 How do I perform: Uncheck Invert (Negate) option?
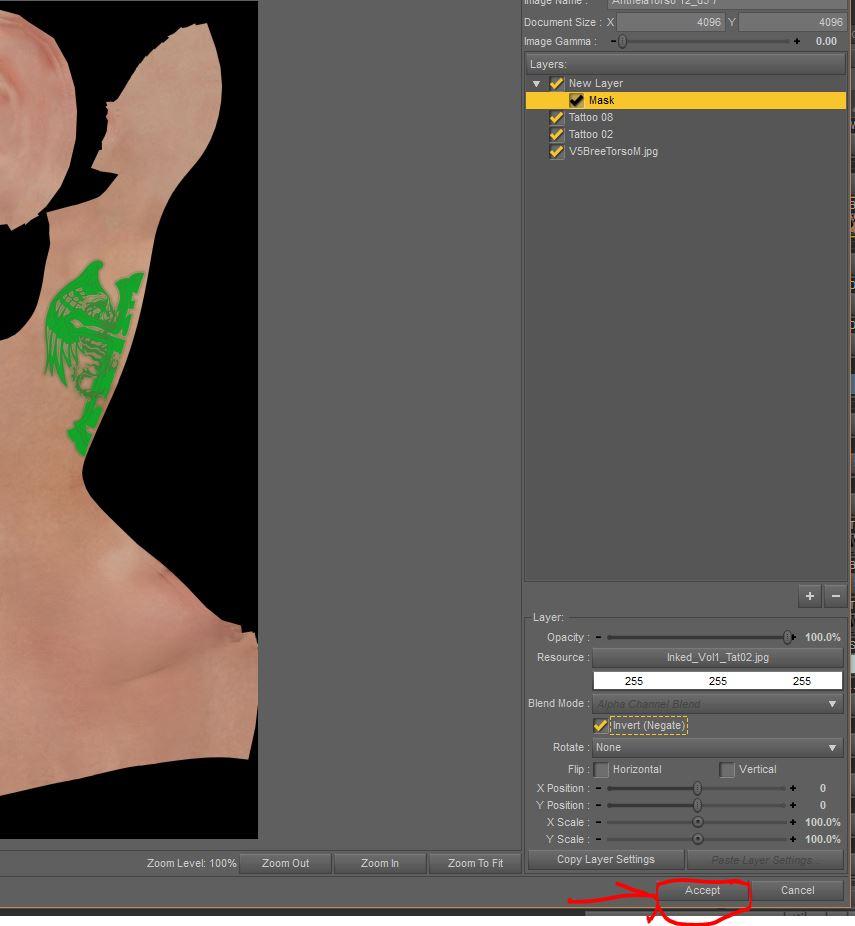pyautogui.click(x=601, y=725)
